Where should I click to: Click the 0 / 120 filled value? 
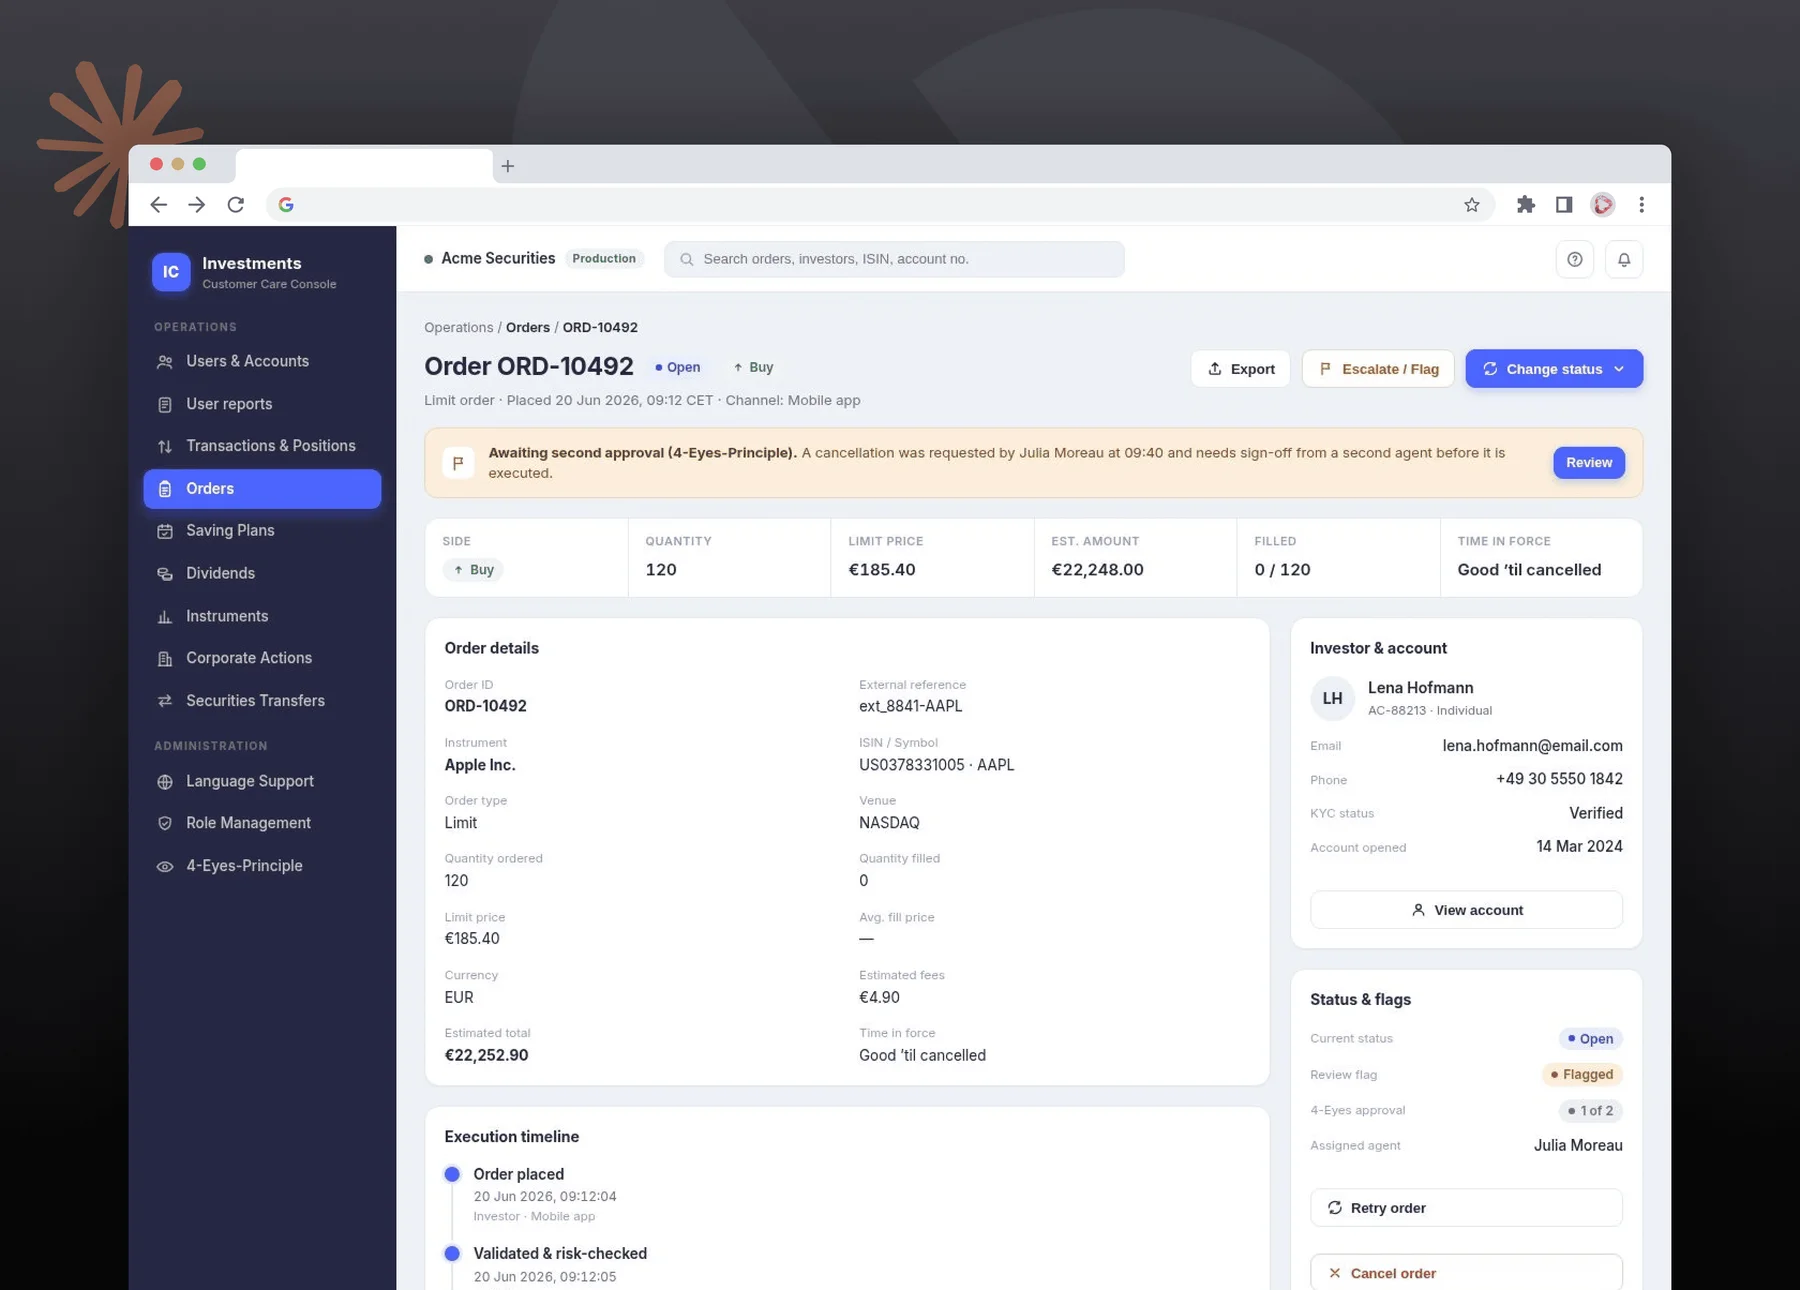click(1282, 570)
